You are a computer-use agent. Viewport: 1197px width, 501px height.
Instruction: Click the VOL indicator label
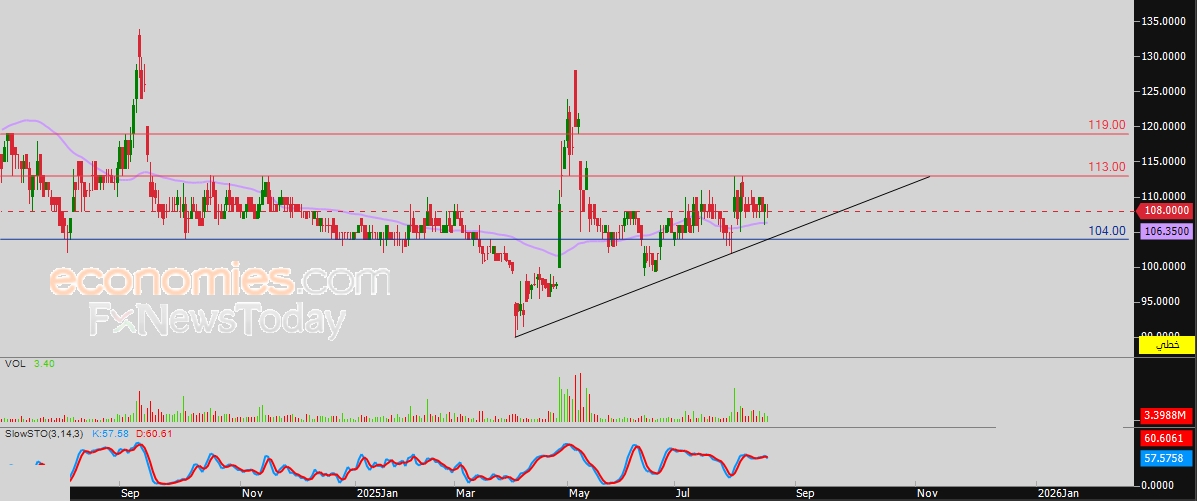coord(14,364)
